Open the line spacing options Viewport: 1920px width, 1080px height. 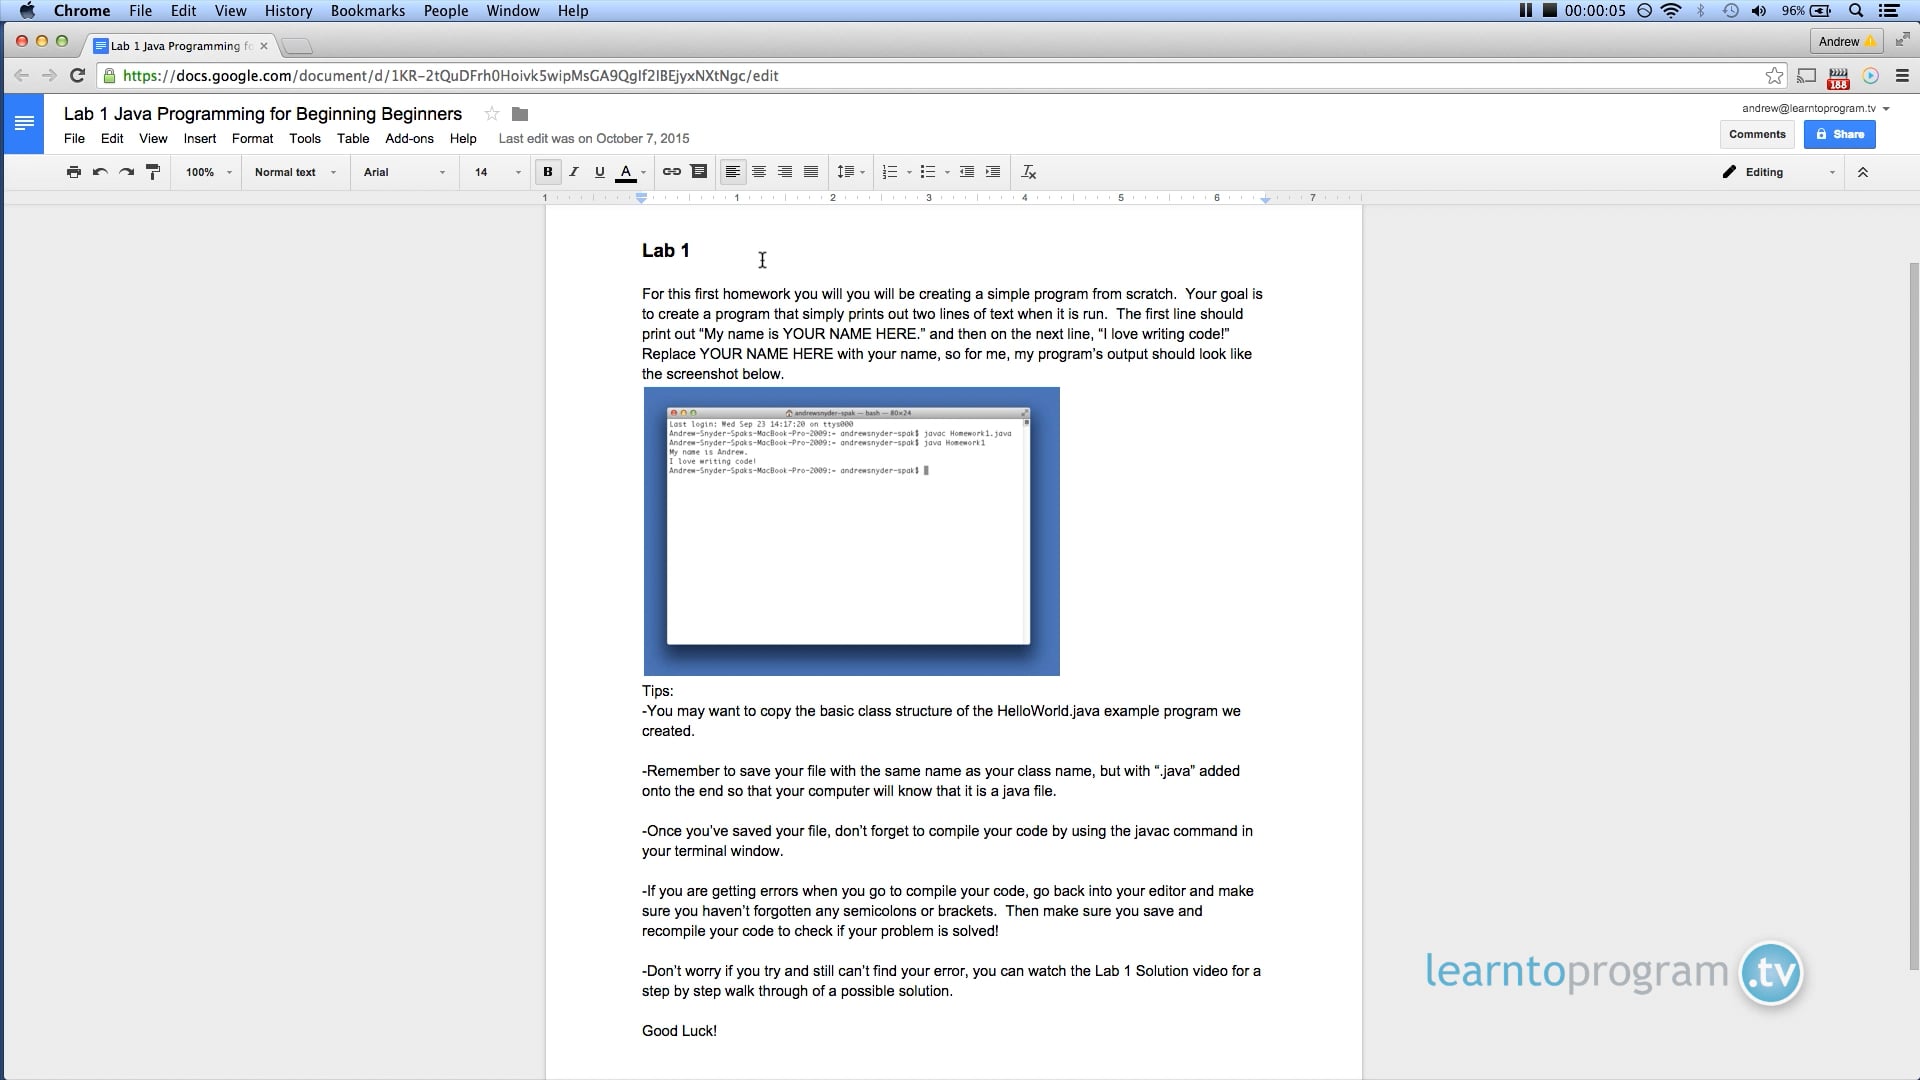point(850,172)
